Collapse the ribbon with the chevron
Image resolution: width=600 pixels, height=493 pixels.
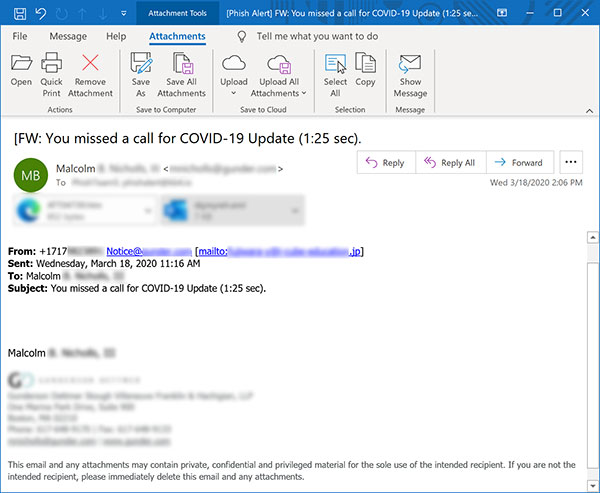(589, 111)
